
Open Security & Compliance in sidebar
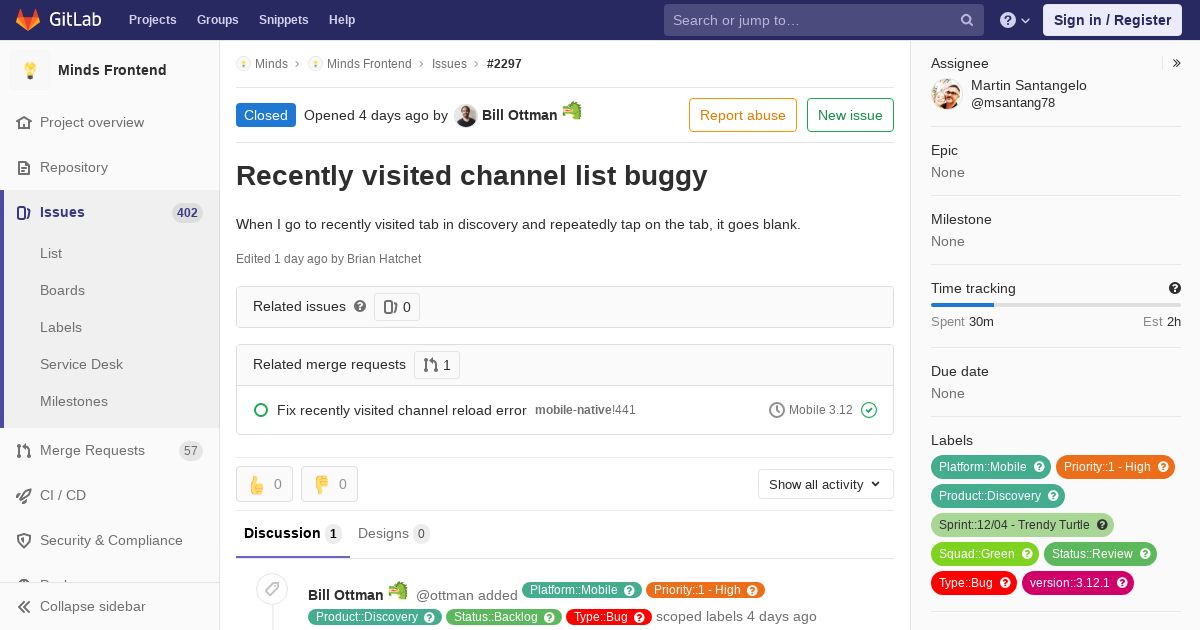111,540
